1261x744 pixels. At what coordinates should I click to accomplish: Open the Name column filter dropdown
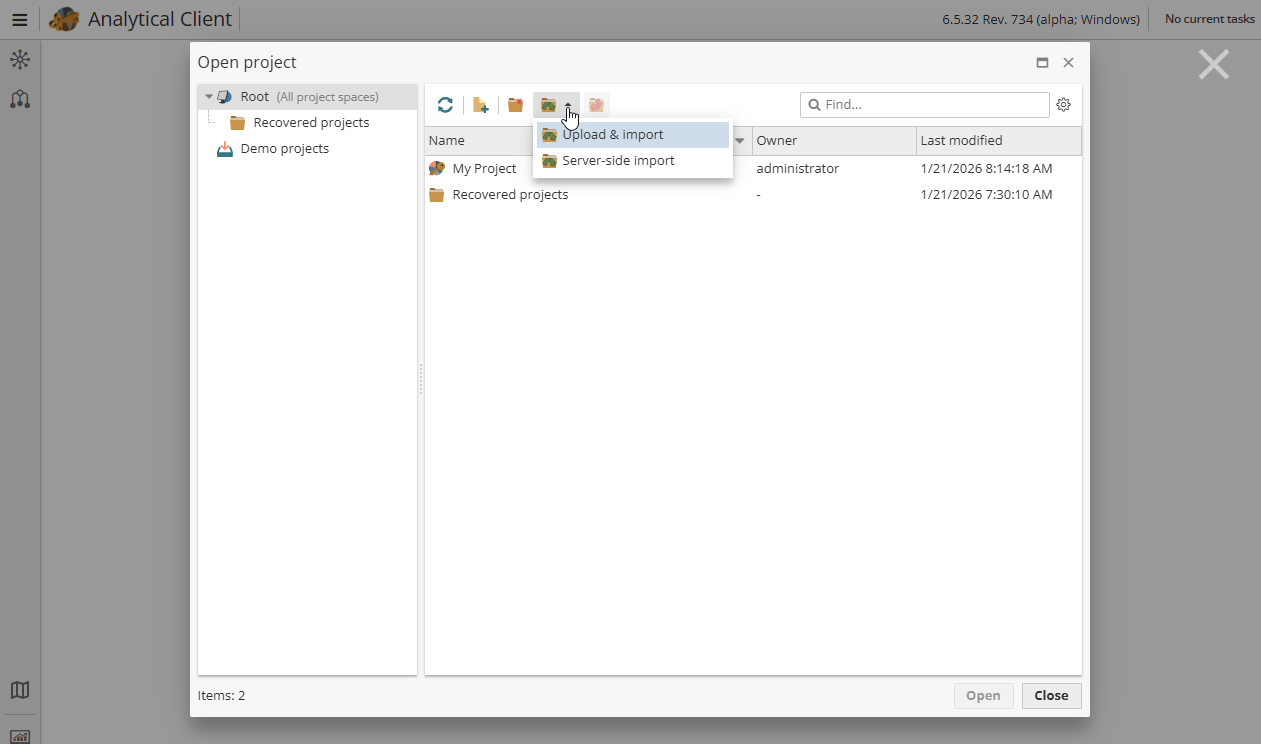tap(738, 140)
